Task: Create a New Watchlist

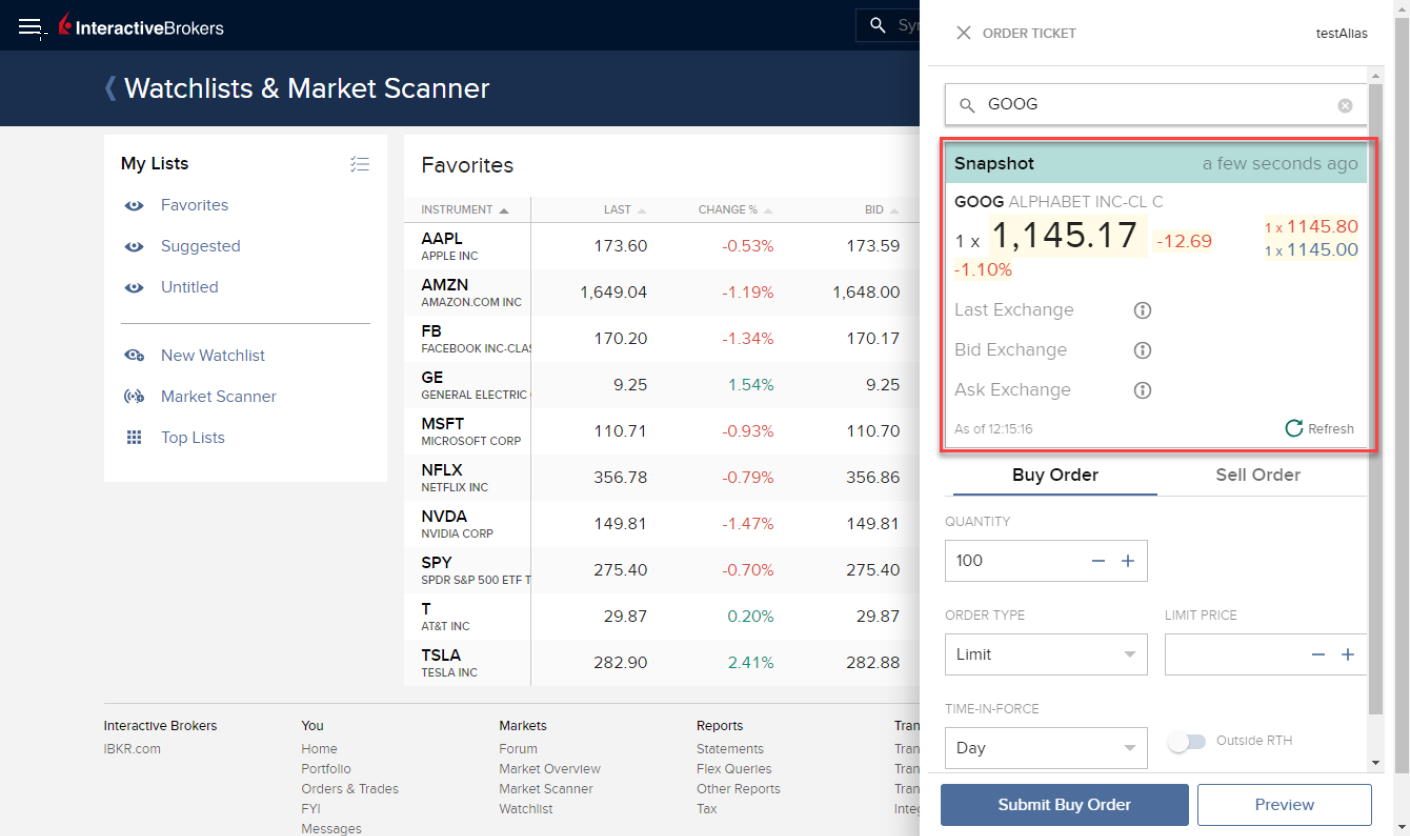Action: [213, 356]
